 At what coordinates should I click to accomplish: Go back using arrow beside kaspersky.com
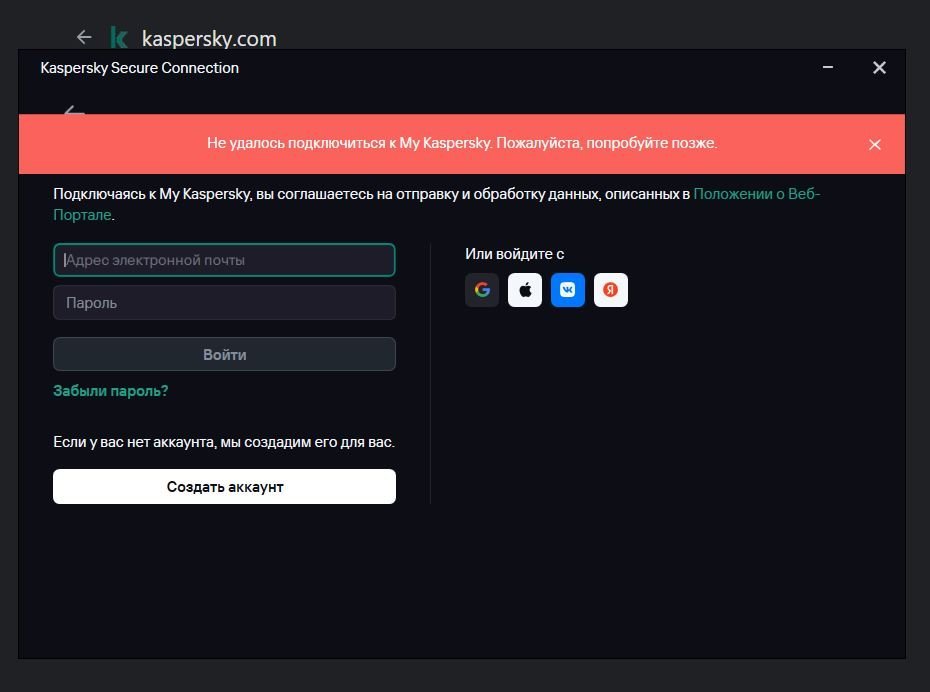(84, 37)
